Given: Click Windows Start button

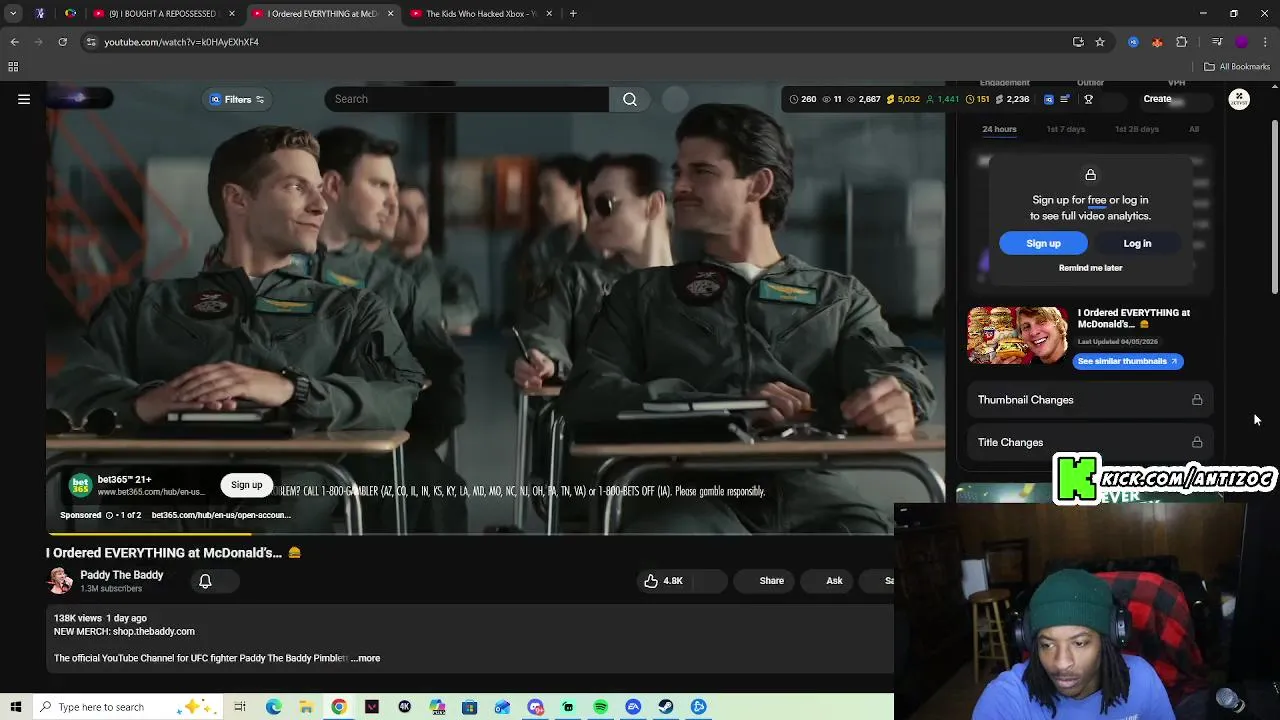Looking at the screenshot, I should tap(16, 707).
